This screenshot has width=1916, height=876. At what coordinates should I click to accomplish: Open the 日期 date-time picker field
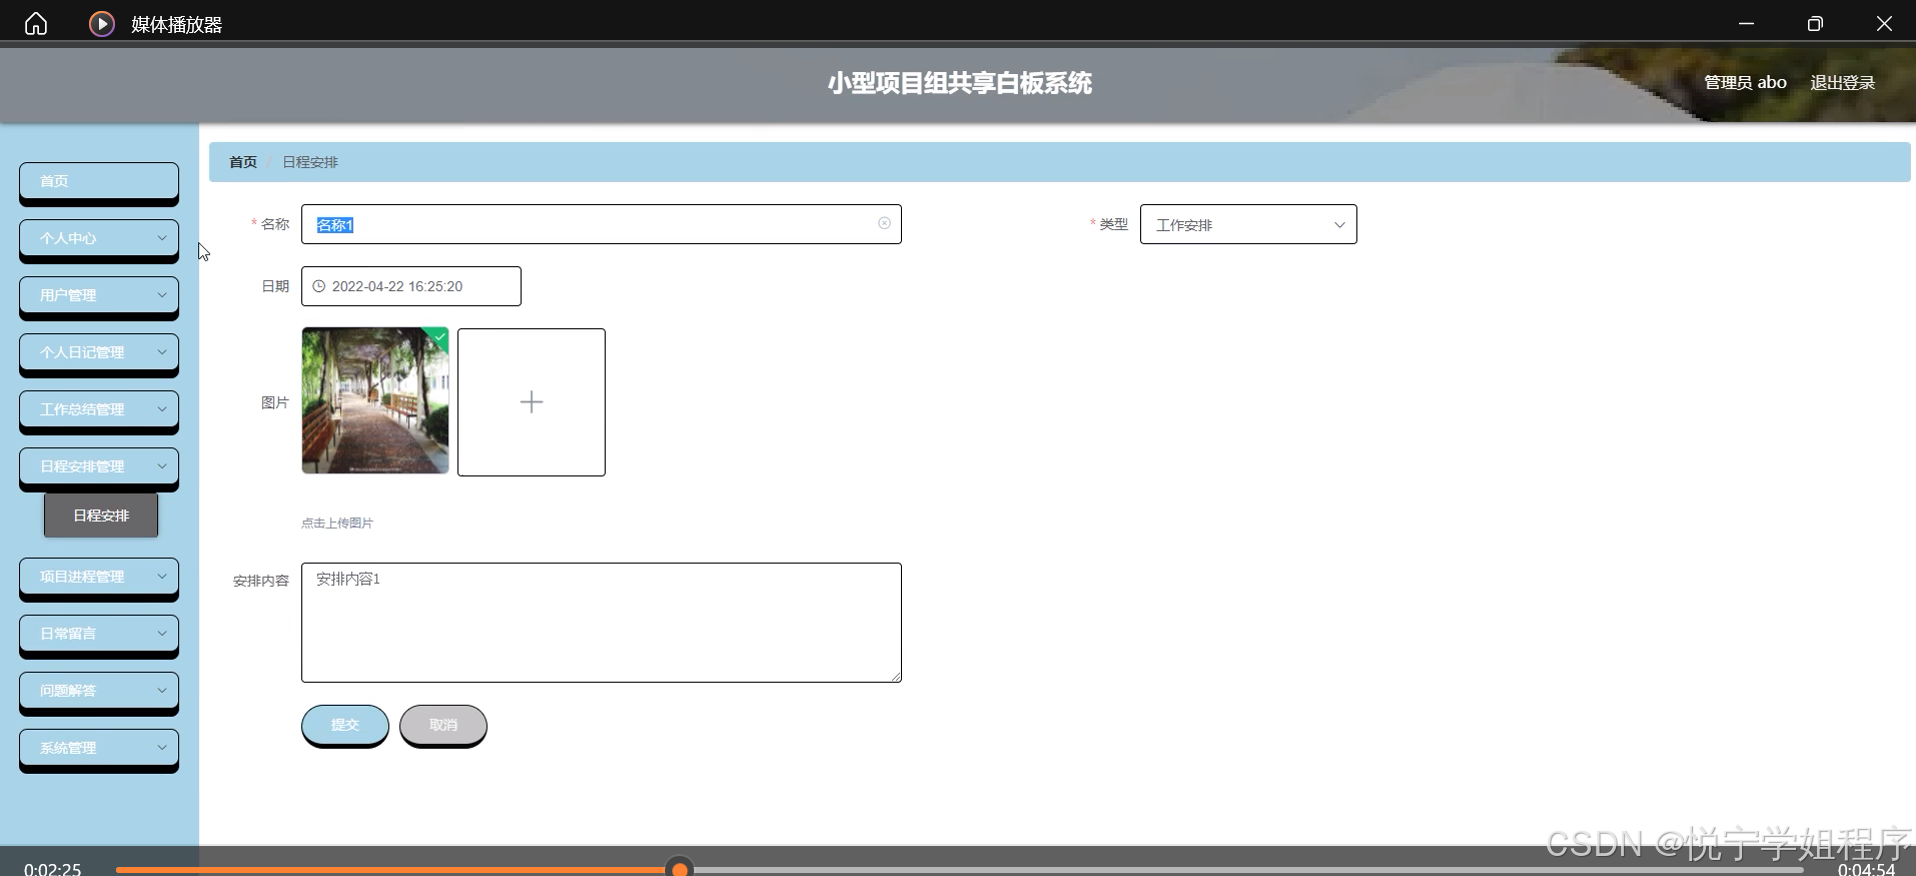tap(411, 286)
